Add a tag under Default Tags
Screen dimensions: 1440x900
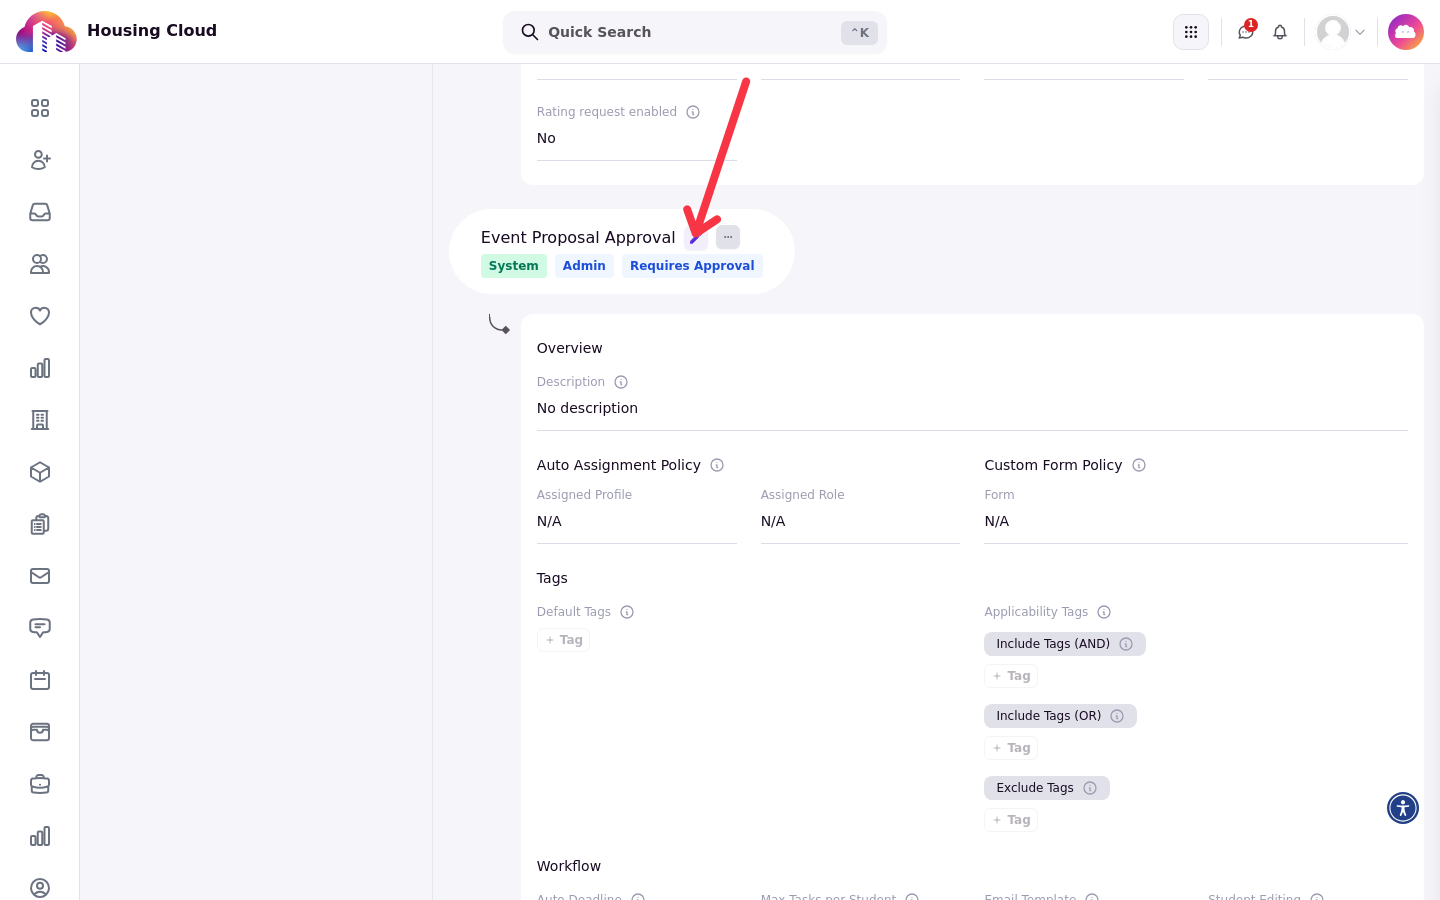(x=563, y=640)
